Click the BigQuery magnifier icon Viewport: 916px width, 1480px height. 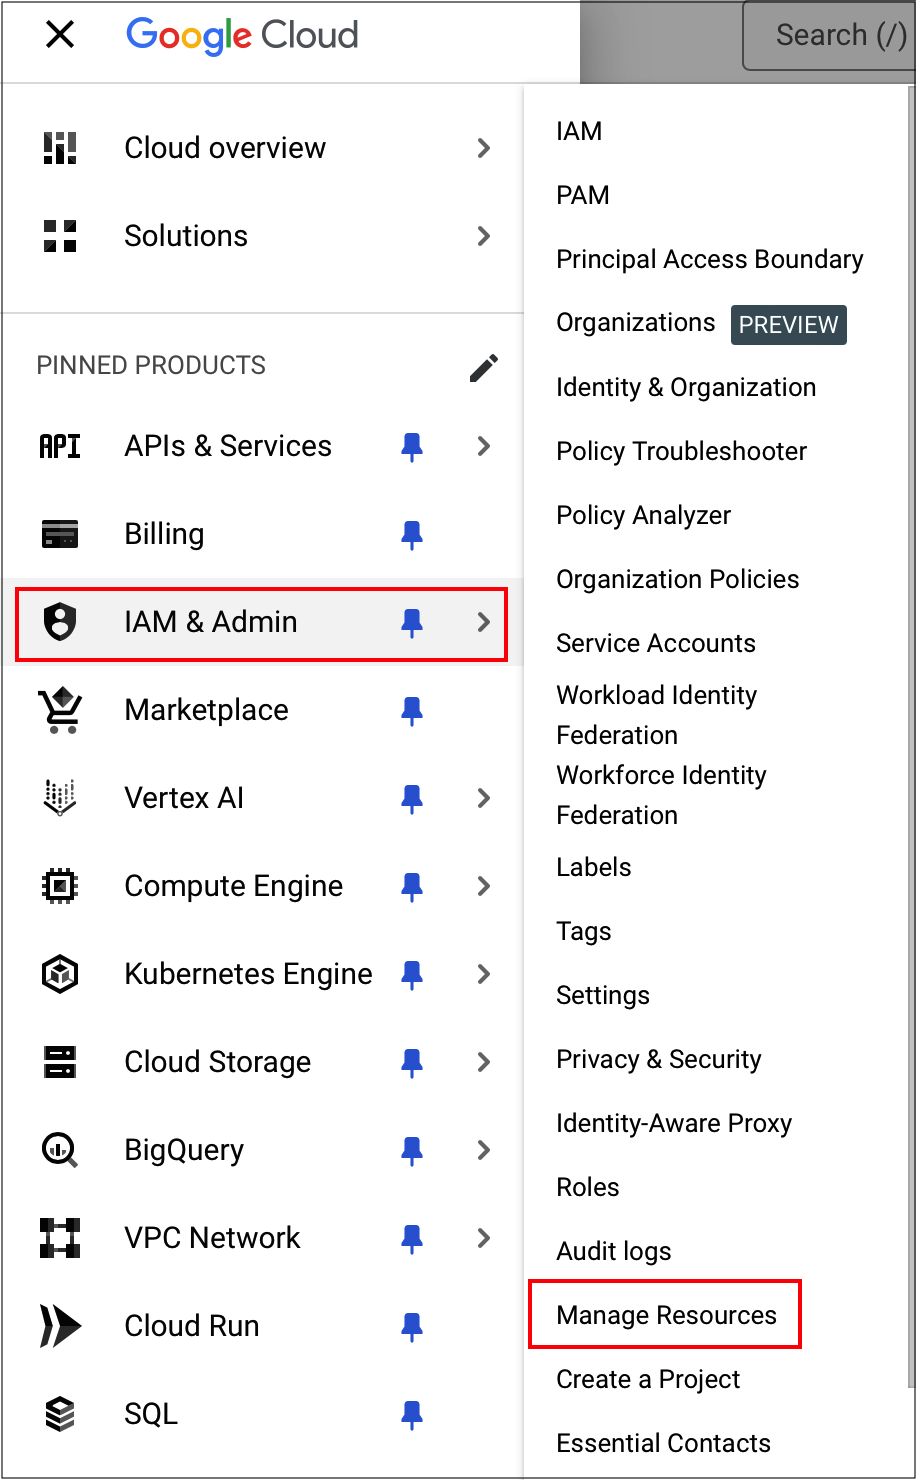tap(60, 1150)
